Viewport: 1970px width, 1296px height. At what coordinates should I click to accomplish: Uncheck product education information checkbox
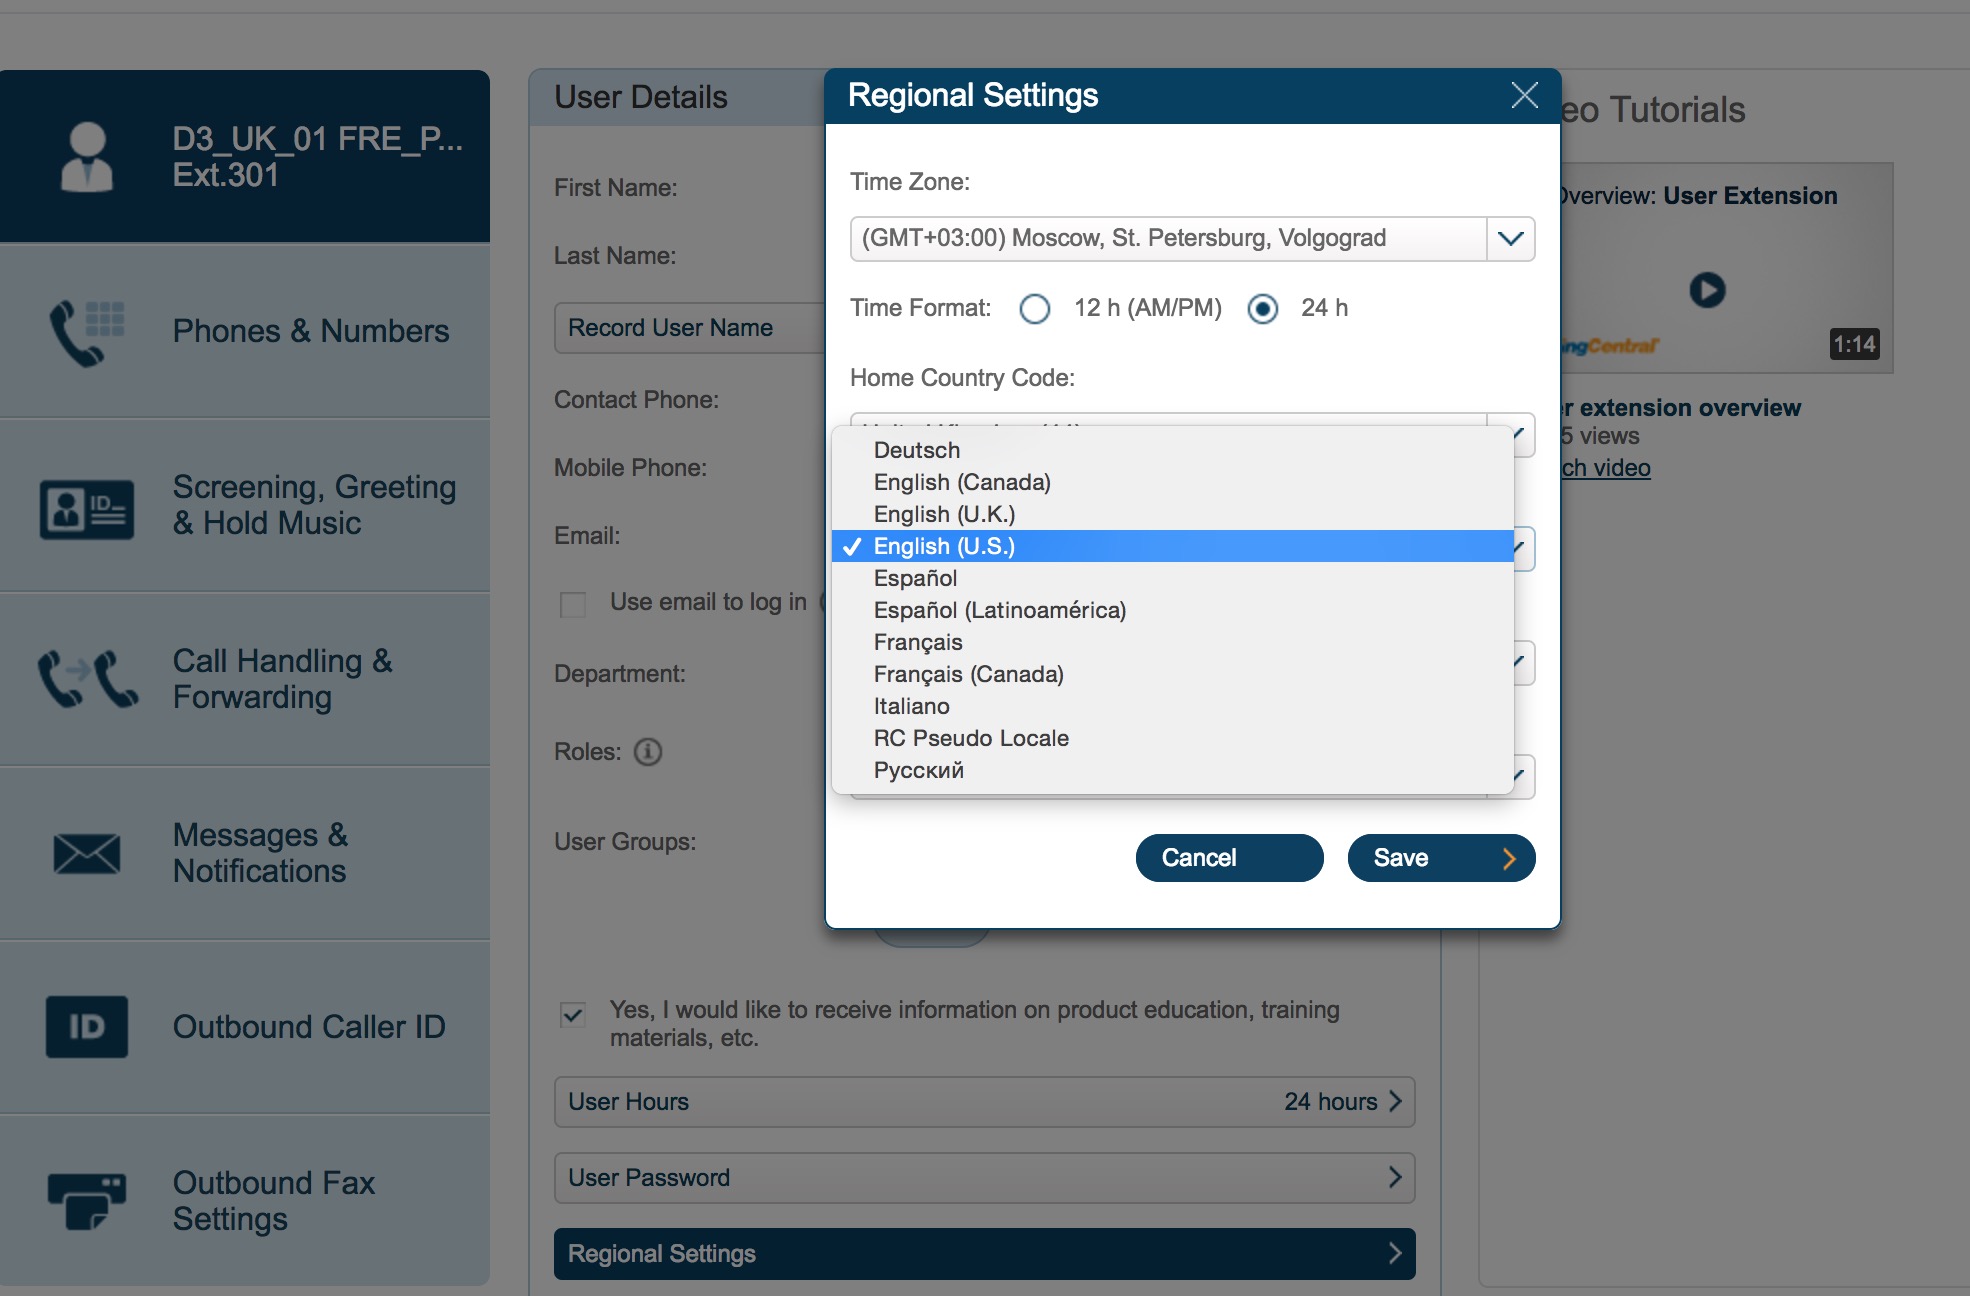573,1015
